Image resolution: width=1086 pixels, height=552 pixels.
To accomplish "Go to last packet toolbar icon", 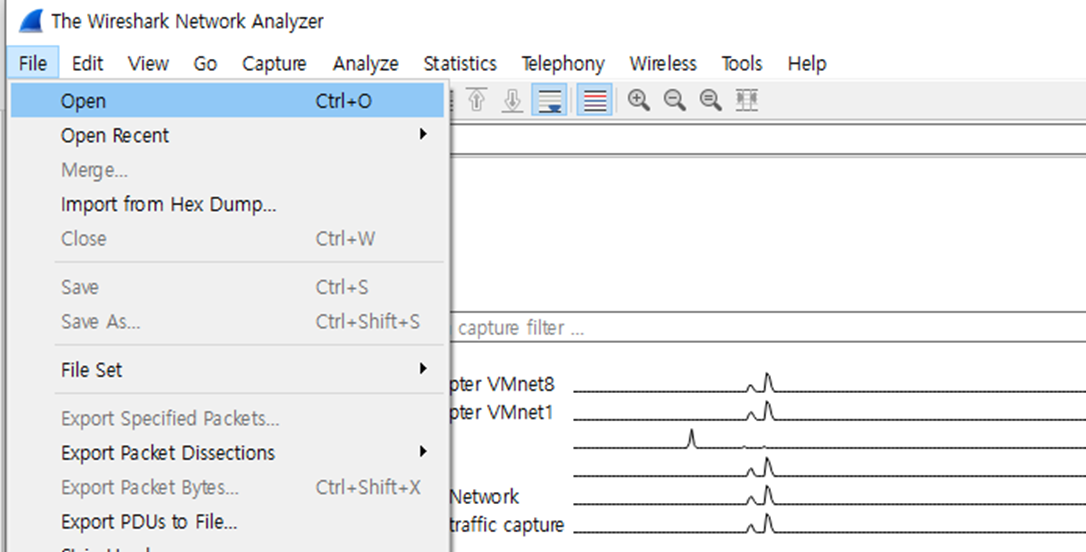I will (x=513, y=100).
